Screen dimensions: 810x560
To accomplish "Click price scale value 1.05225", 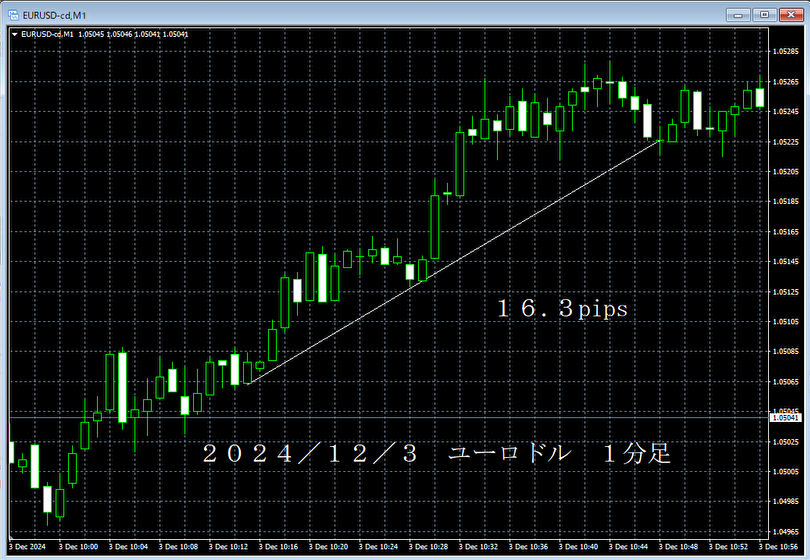I will pos(785,142).
